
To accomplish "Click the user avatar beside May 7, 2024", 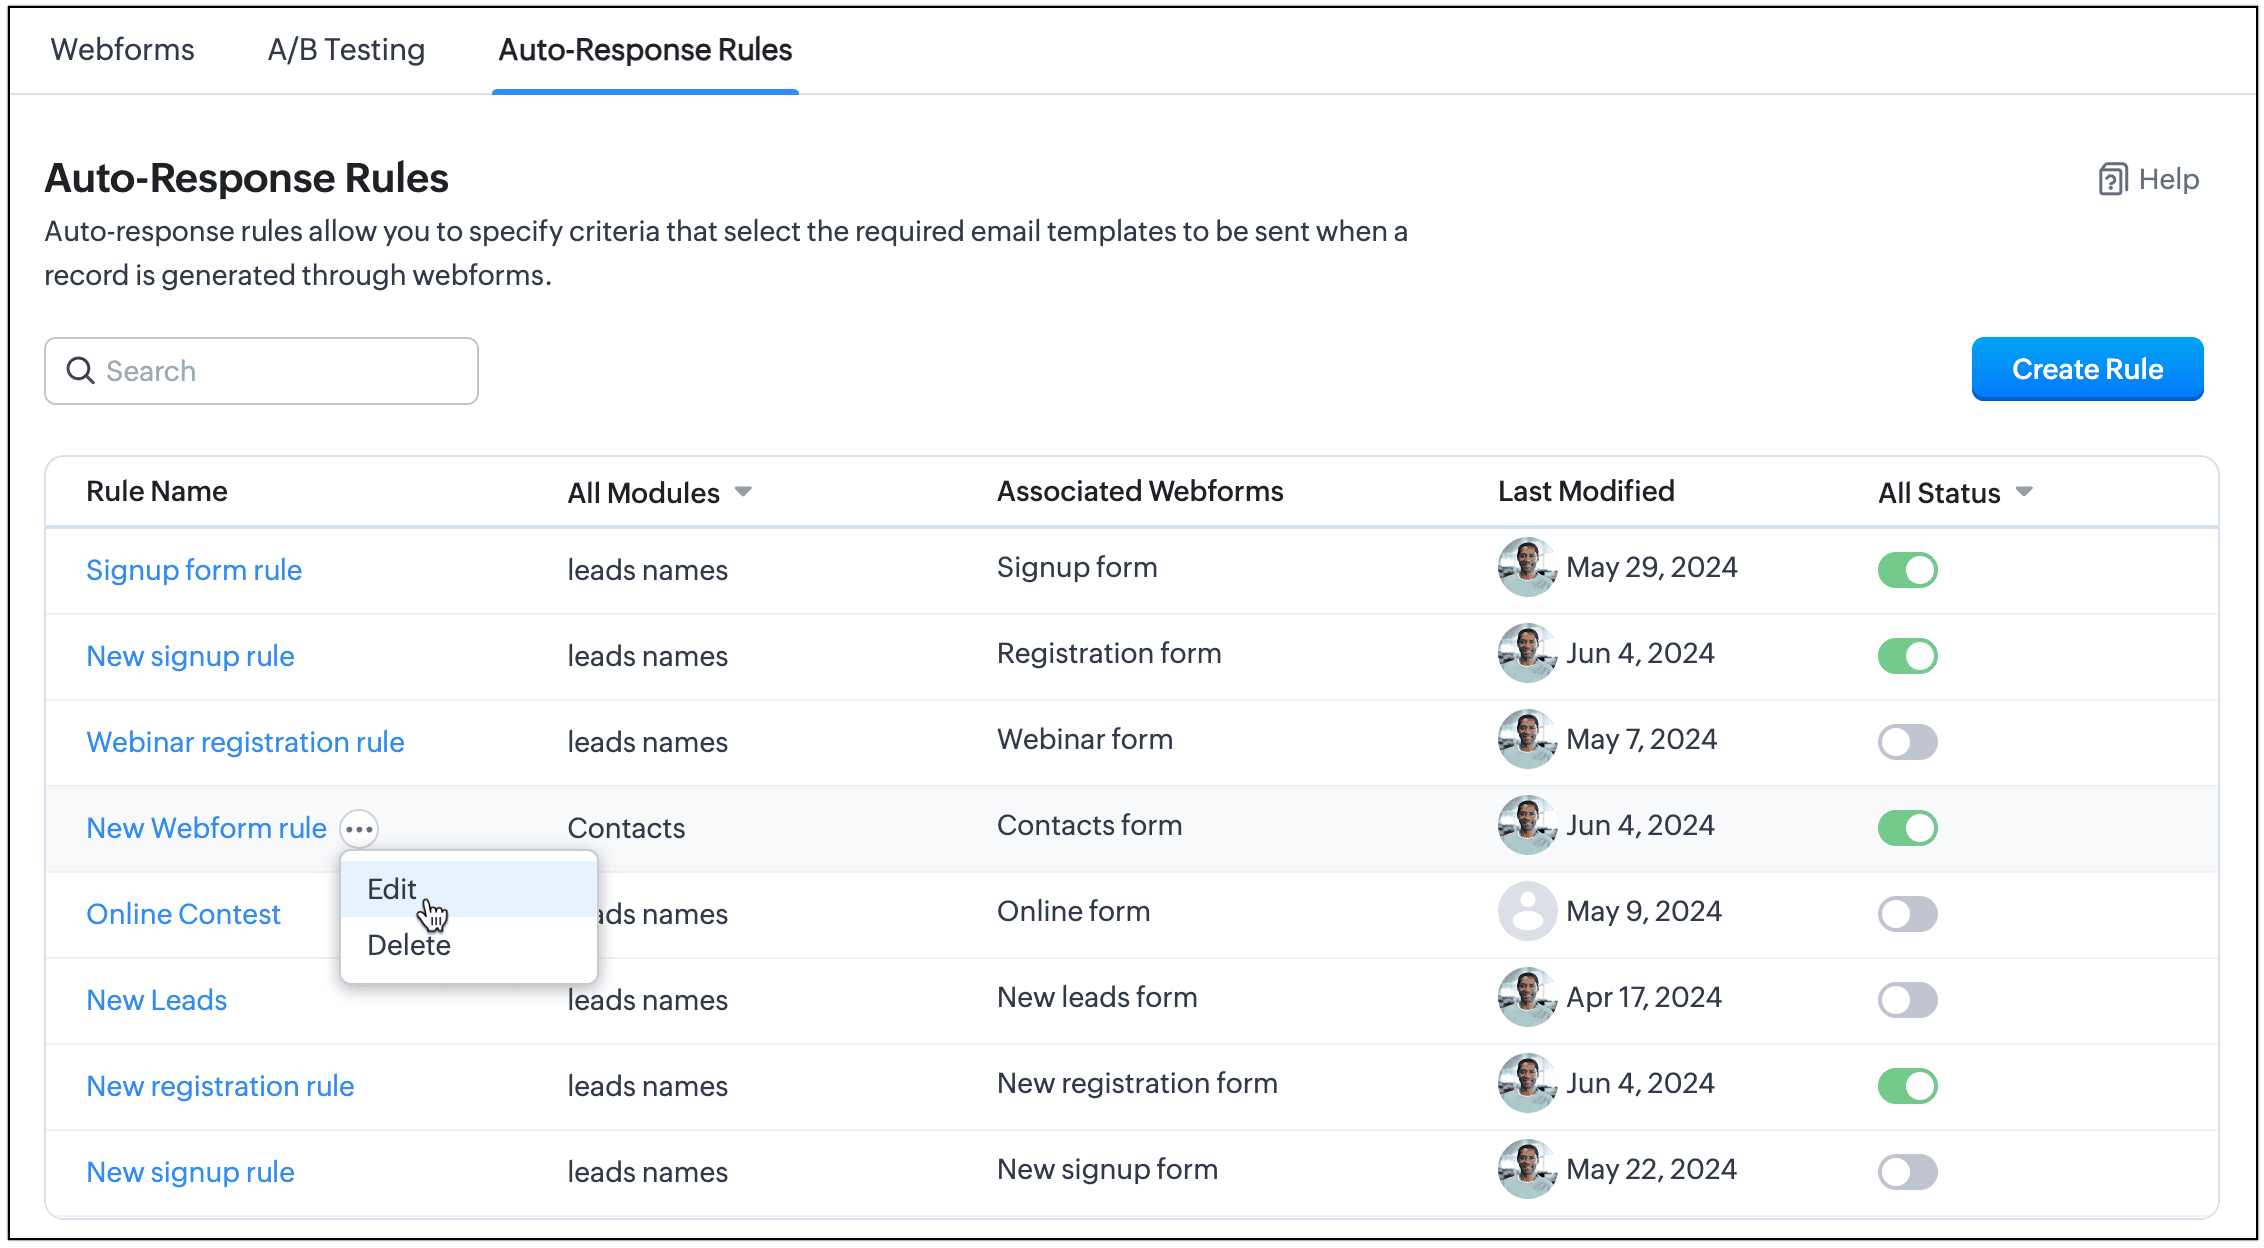I will [1526, 739].
